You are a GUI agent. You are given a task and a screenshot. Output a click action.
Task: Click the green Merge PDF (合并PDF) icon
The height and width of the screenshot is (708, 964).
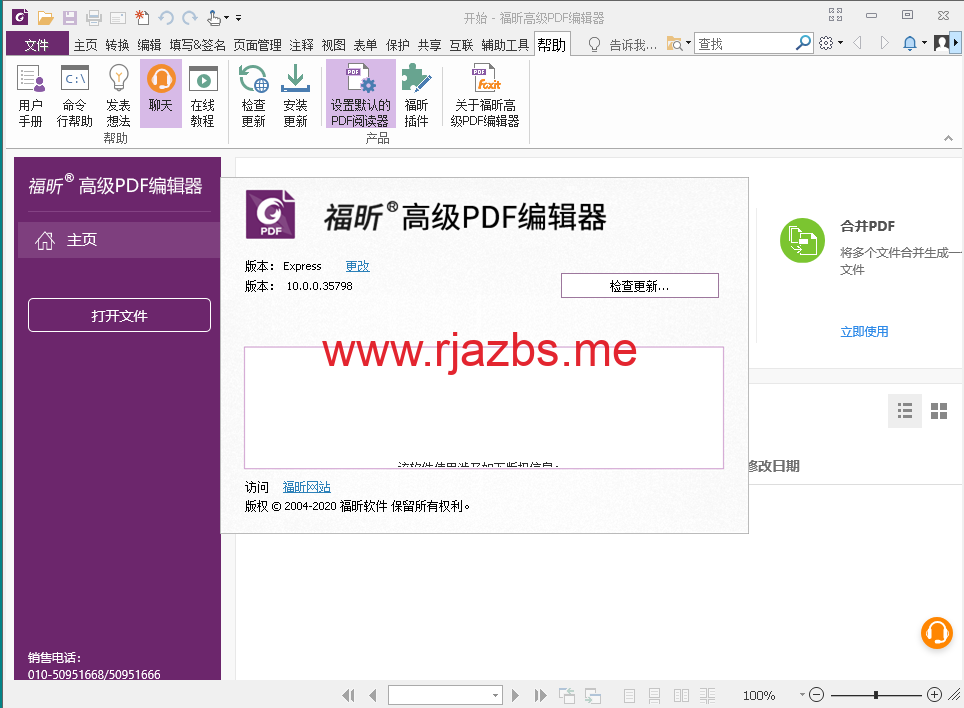tap(802, 240)
